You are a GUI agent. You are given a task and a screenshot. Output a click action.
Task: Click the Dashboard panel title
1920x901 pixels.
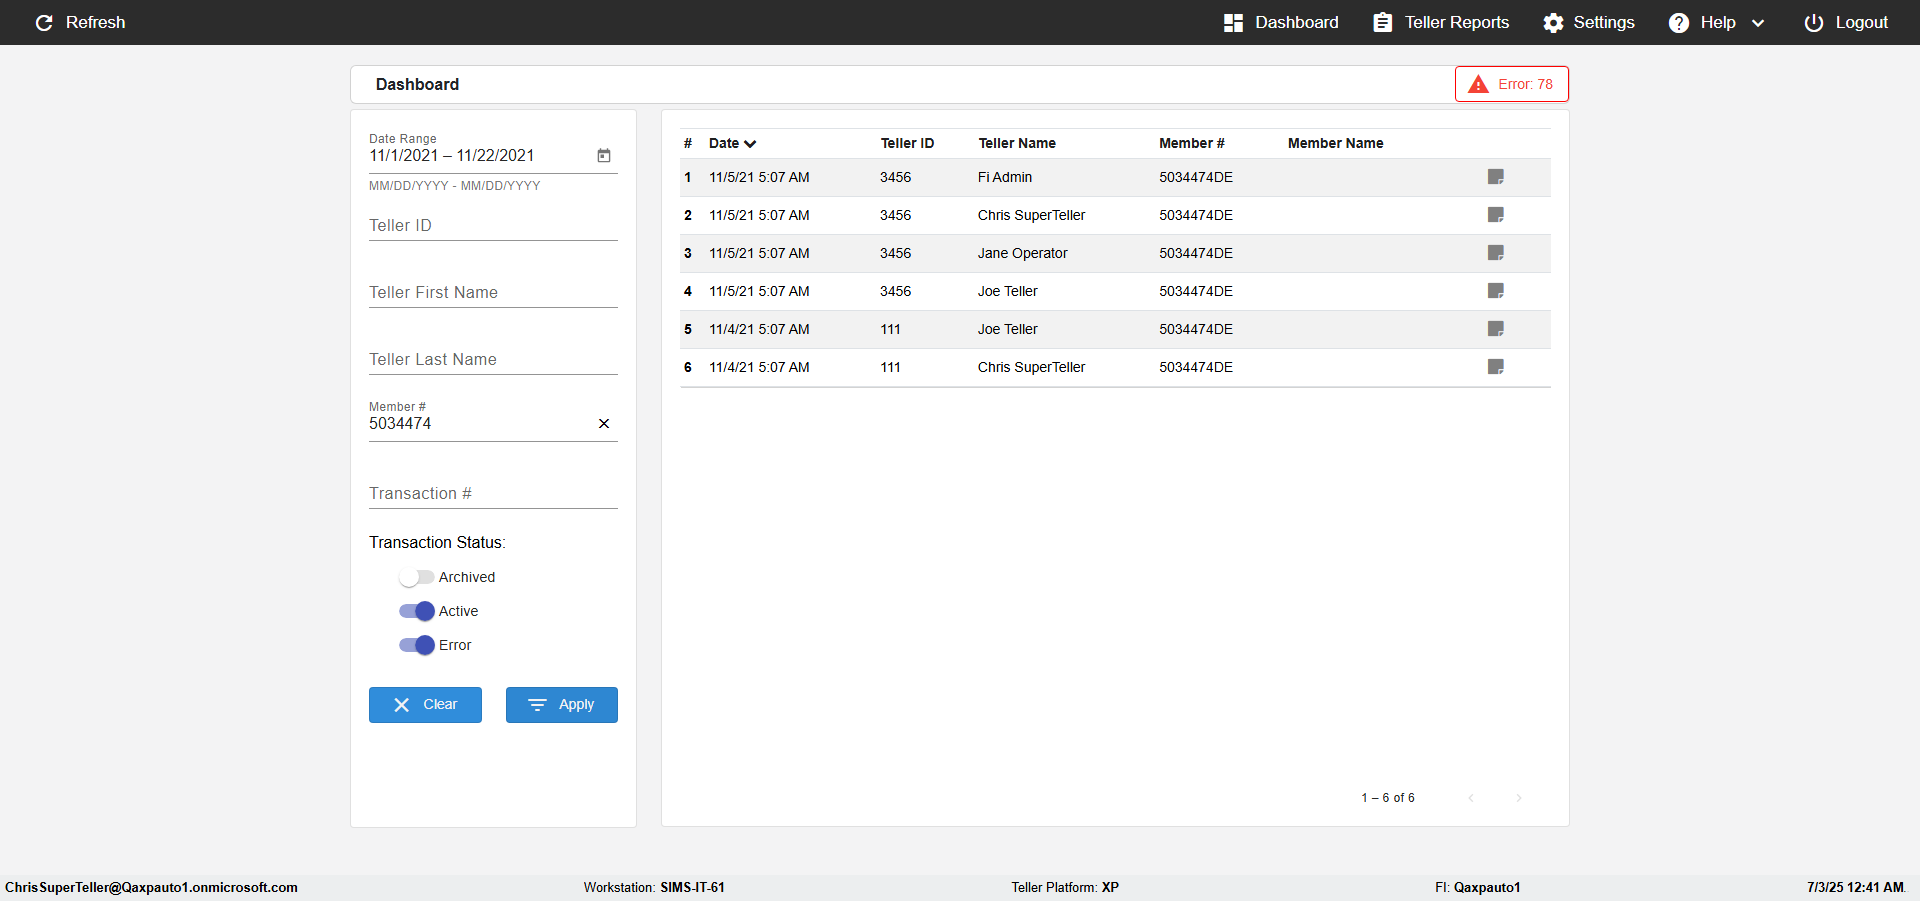[x=417, y=84]
